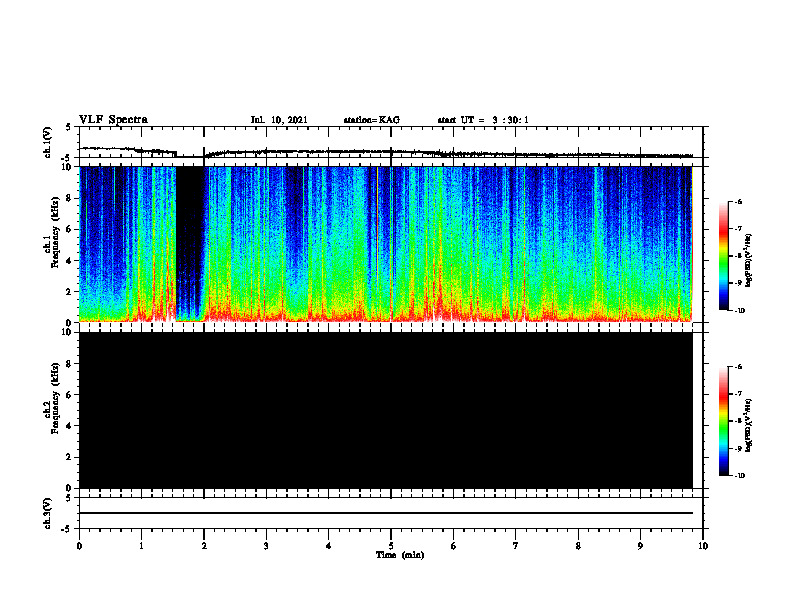
Task: Click the 'Time (min)' axis label
Action: pyautogui.click(x=400, y=555)
